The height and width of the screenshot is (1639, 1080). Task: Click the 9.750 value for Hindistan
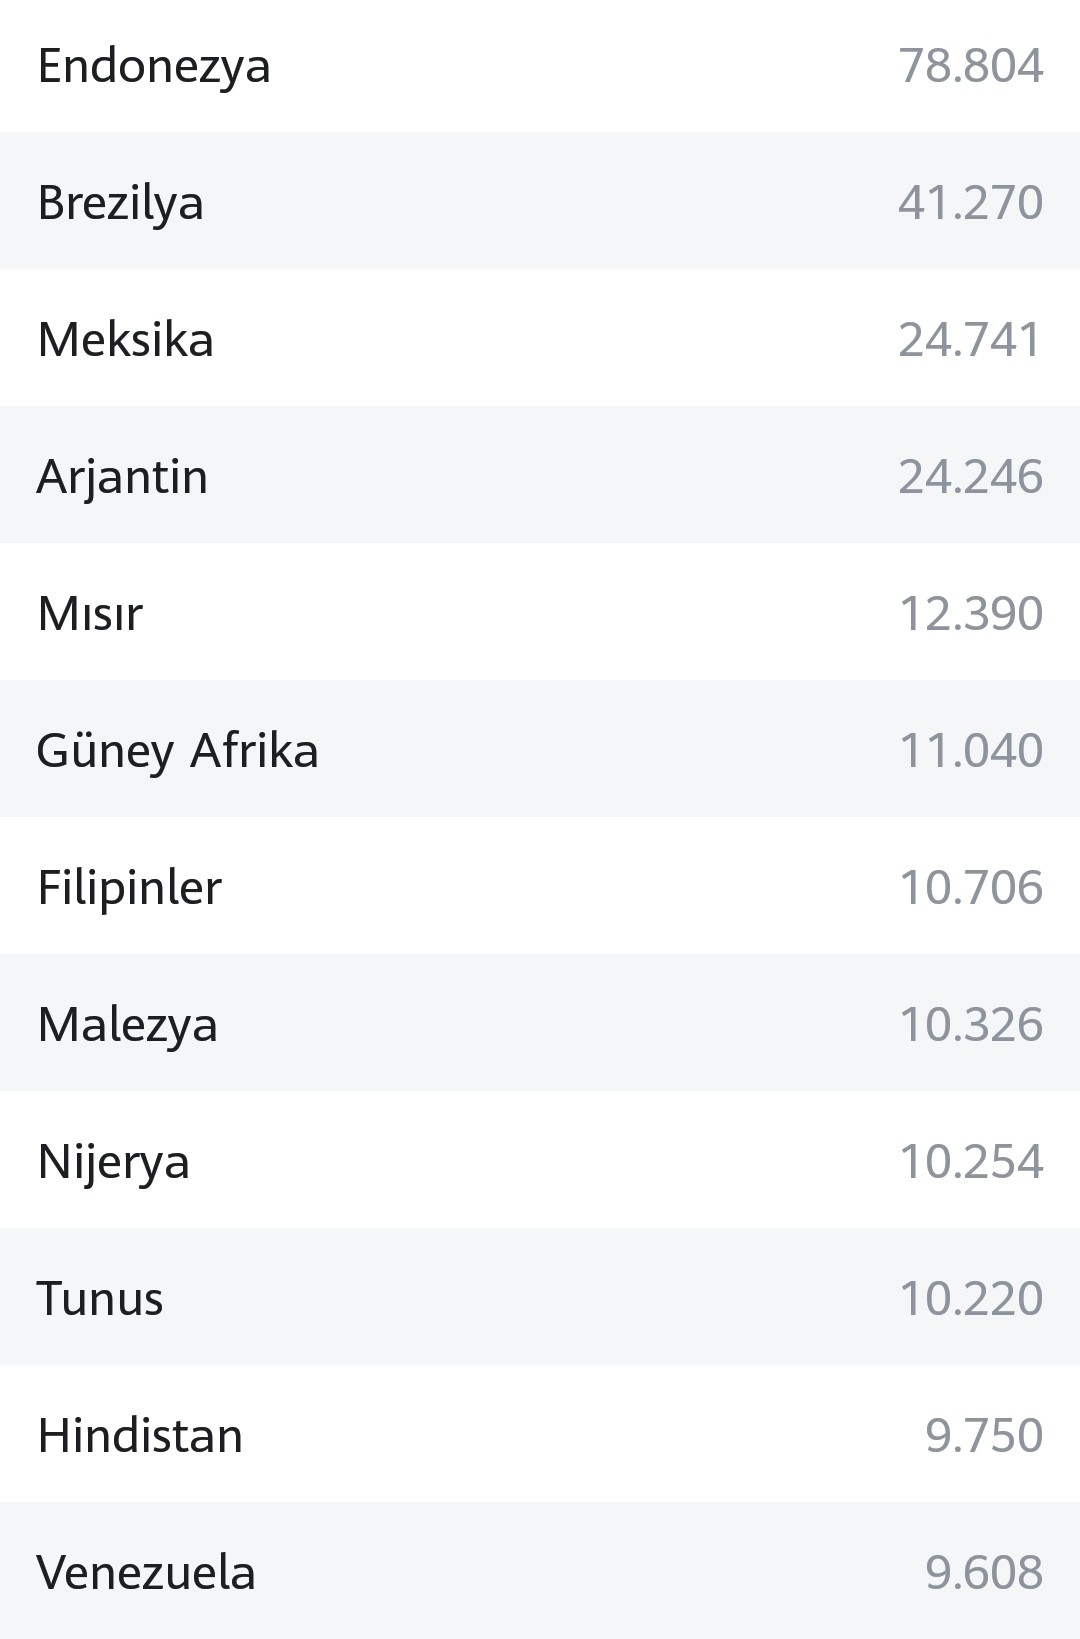point(984,1436)
